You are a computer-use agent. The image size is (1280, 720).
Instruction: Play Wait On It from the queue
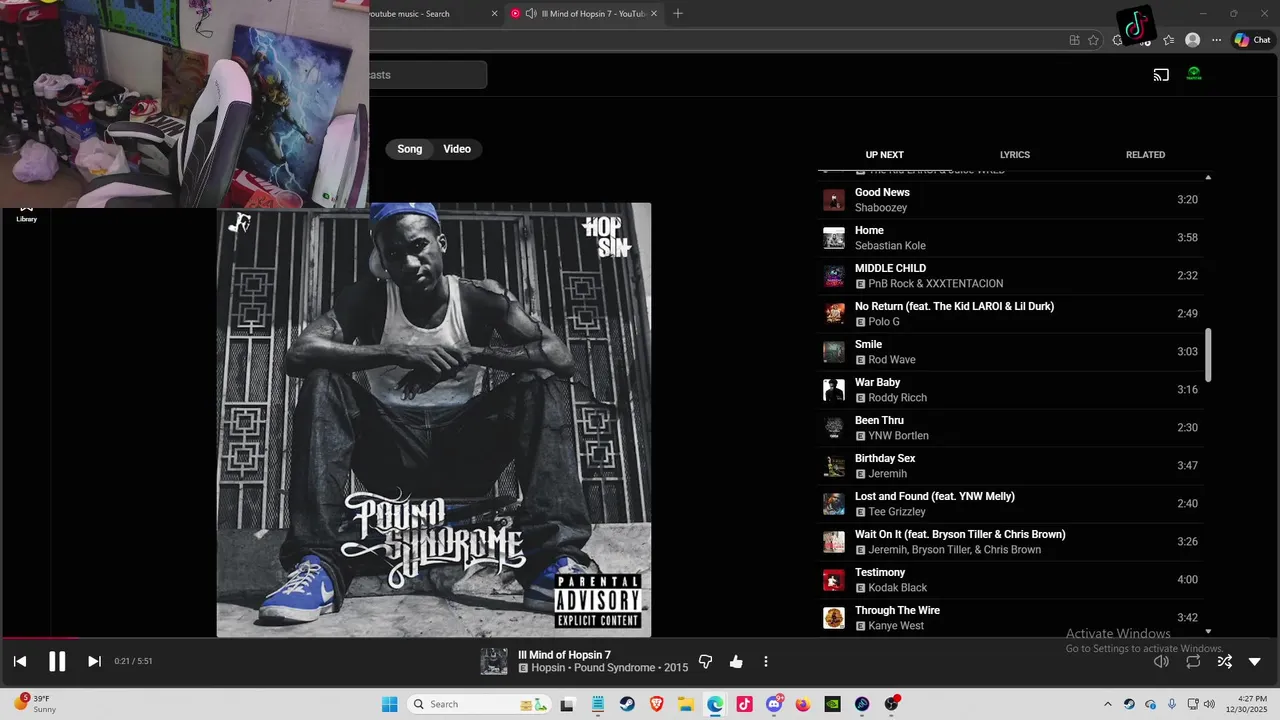pyautogui.click(x=1012, y=542)
